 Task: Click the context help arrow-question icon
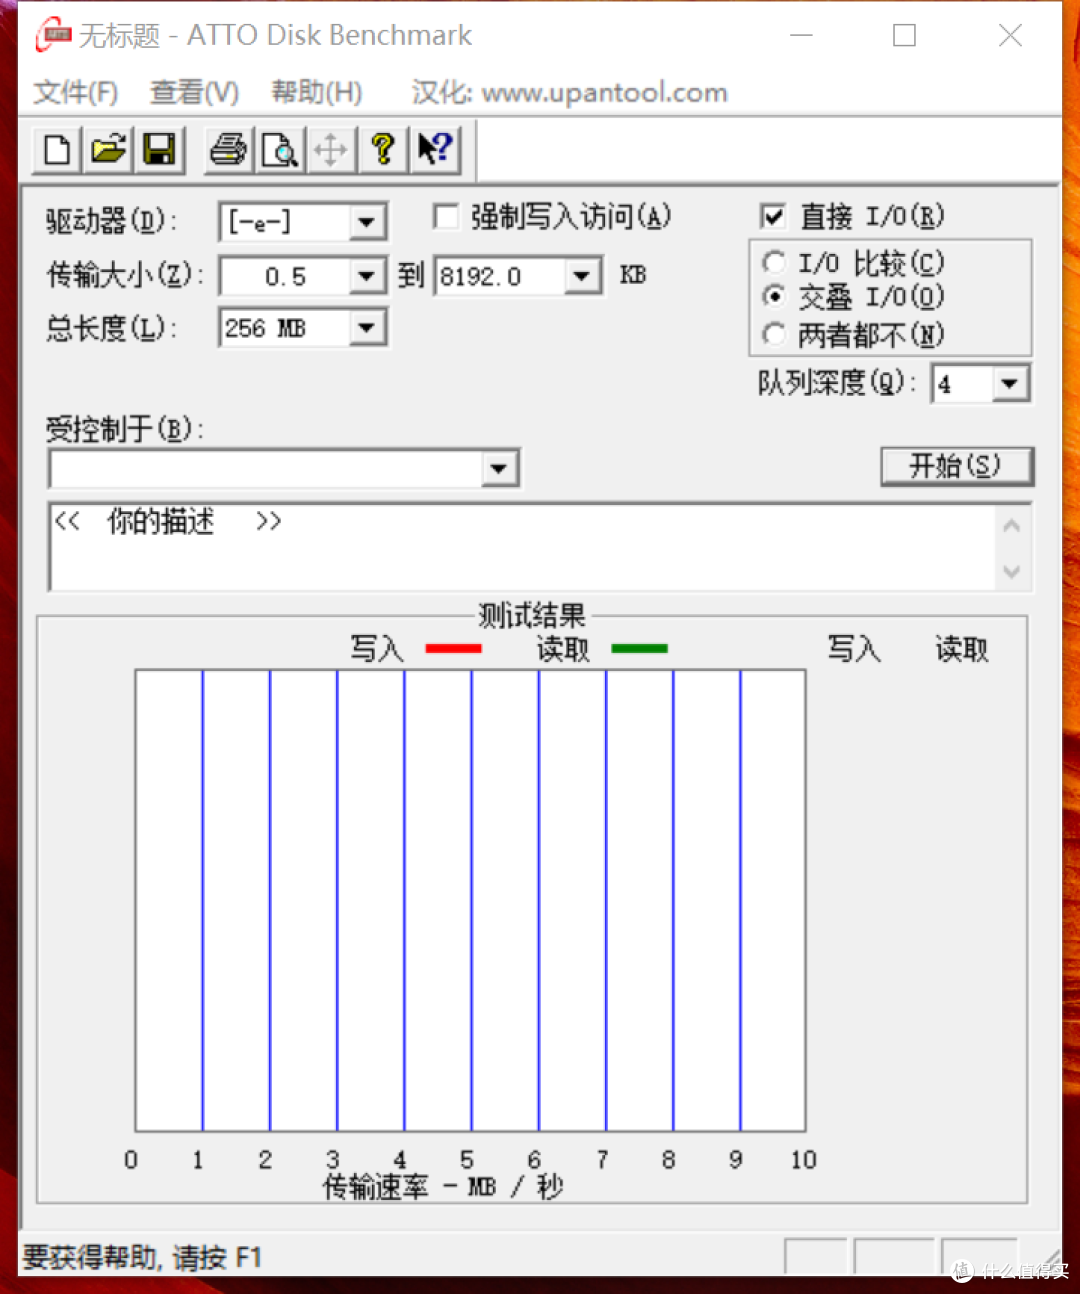(434, 150)
